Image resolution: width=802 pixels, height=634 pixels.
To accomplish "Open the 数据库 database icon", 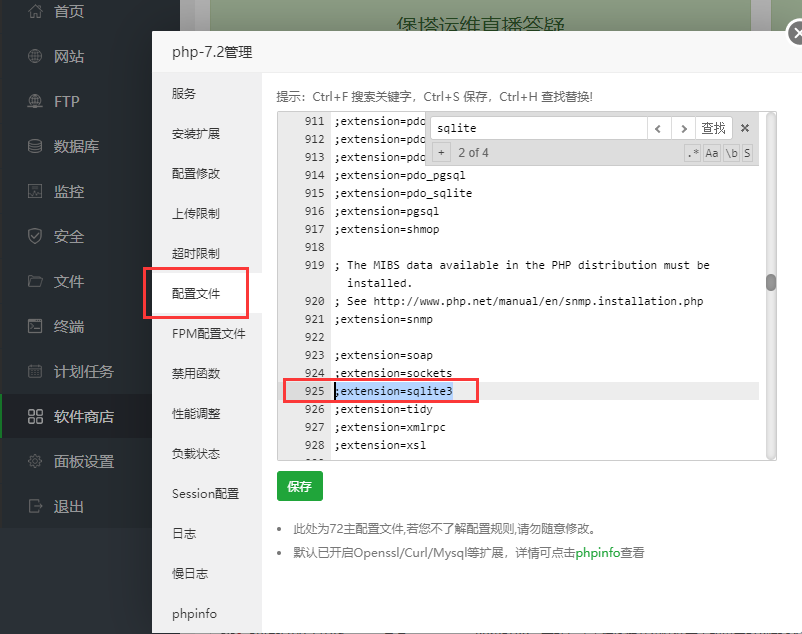I will [x=36, y=147].
